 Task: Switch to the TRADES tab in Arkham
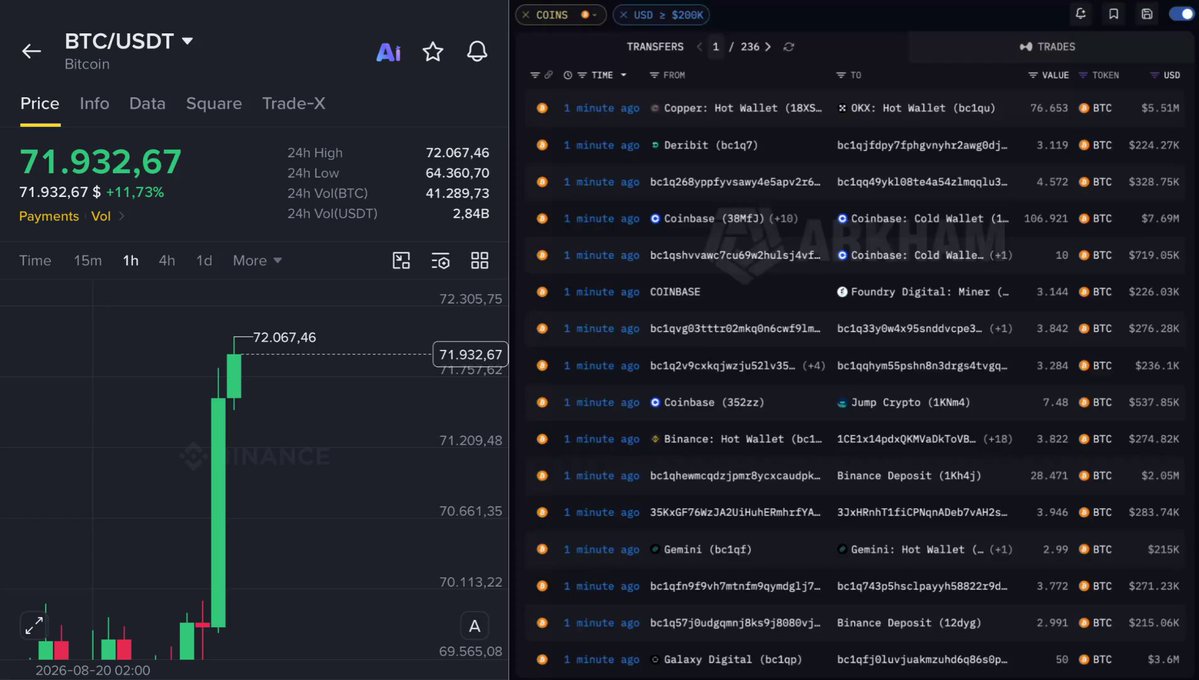coord(1048,47)
